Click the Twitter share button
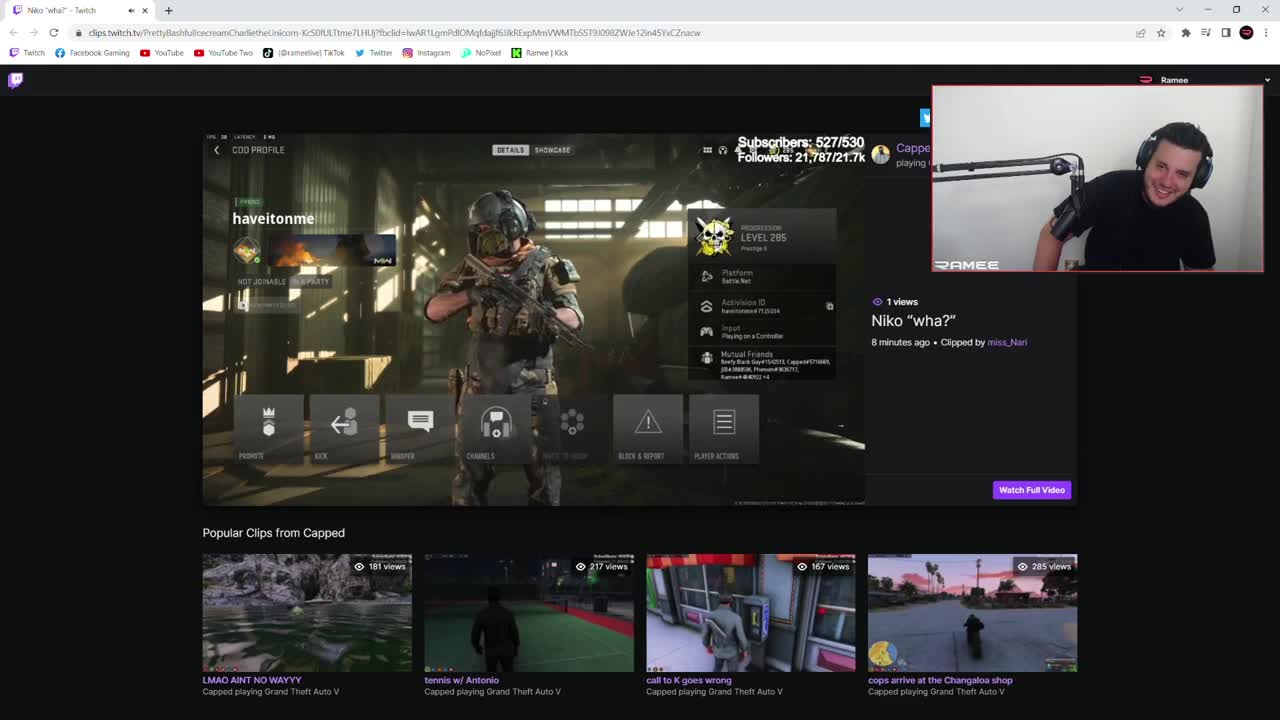 [x=925, y=118]
